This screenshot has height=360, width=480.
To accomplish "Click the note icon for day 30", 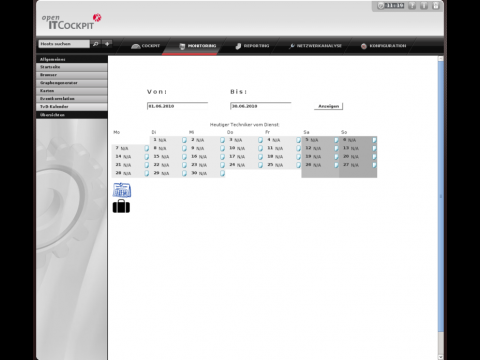I will point(222,173).
